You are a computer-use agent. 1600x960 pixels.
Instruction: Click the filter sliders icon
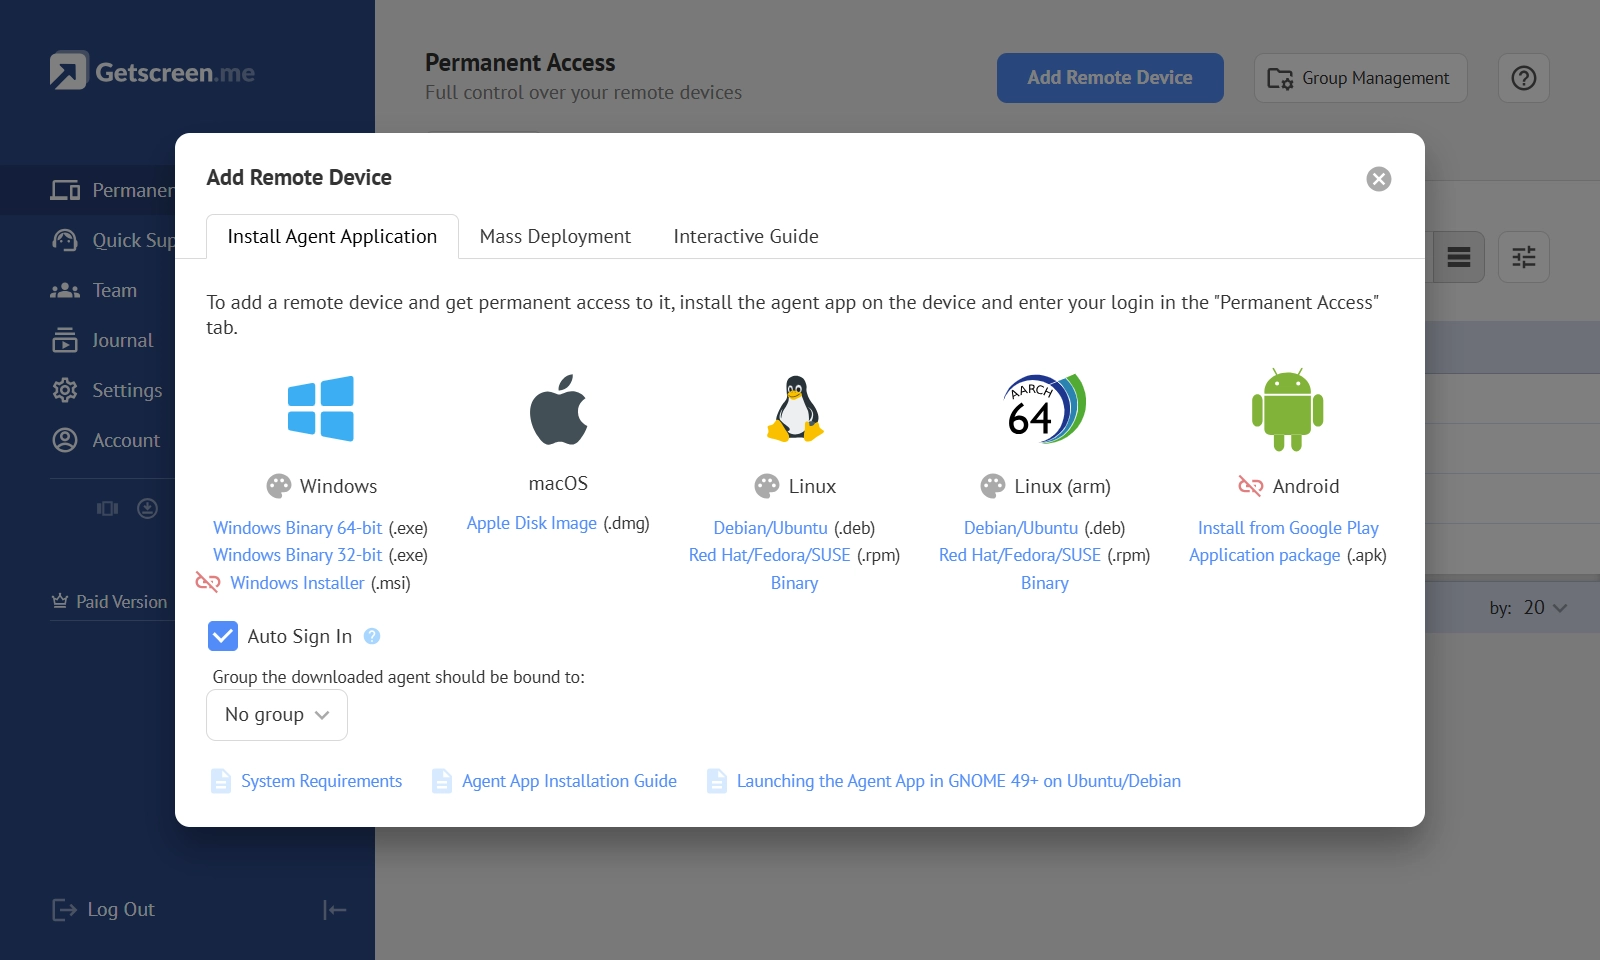(1524, 257)
